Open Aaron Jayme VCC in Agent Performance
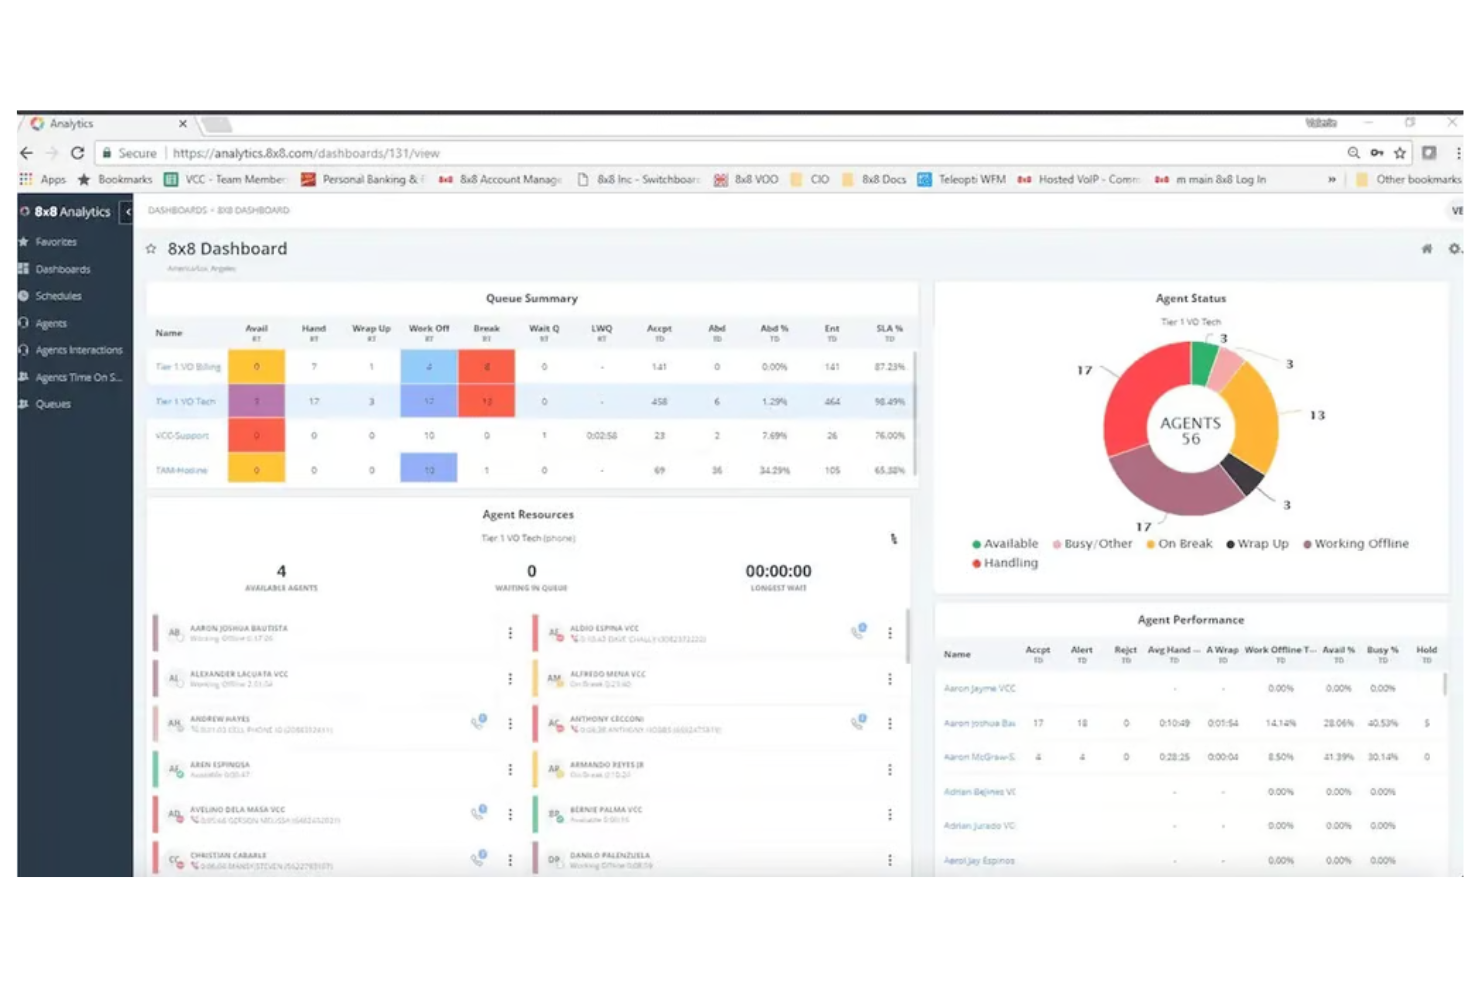This screenshot has height=987, width=1480. 979,689
